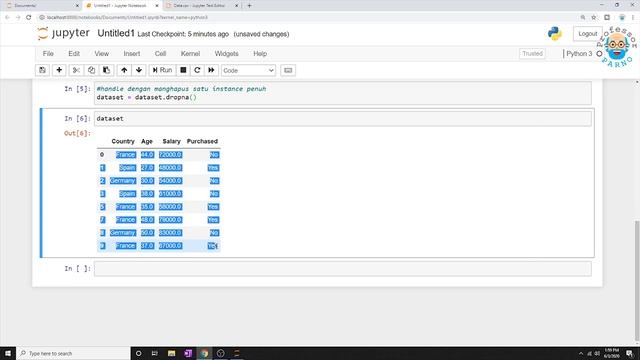Rename notebook title Untitled1
Screen dimensions: 640x360
(x=116, y=33)
